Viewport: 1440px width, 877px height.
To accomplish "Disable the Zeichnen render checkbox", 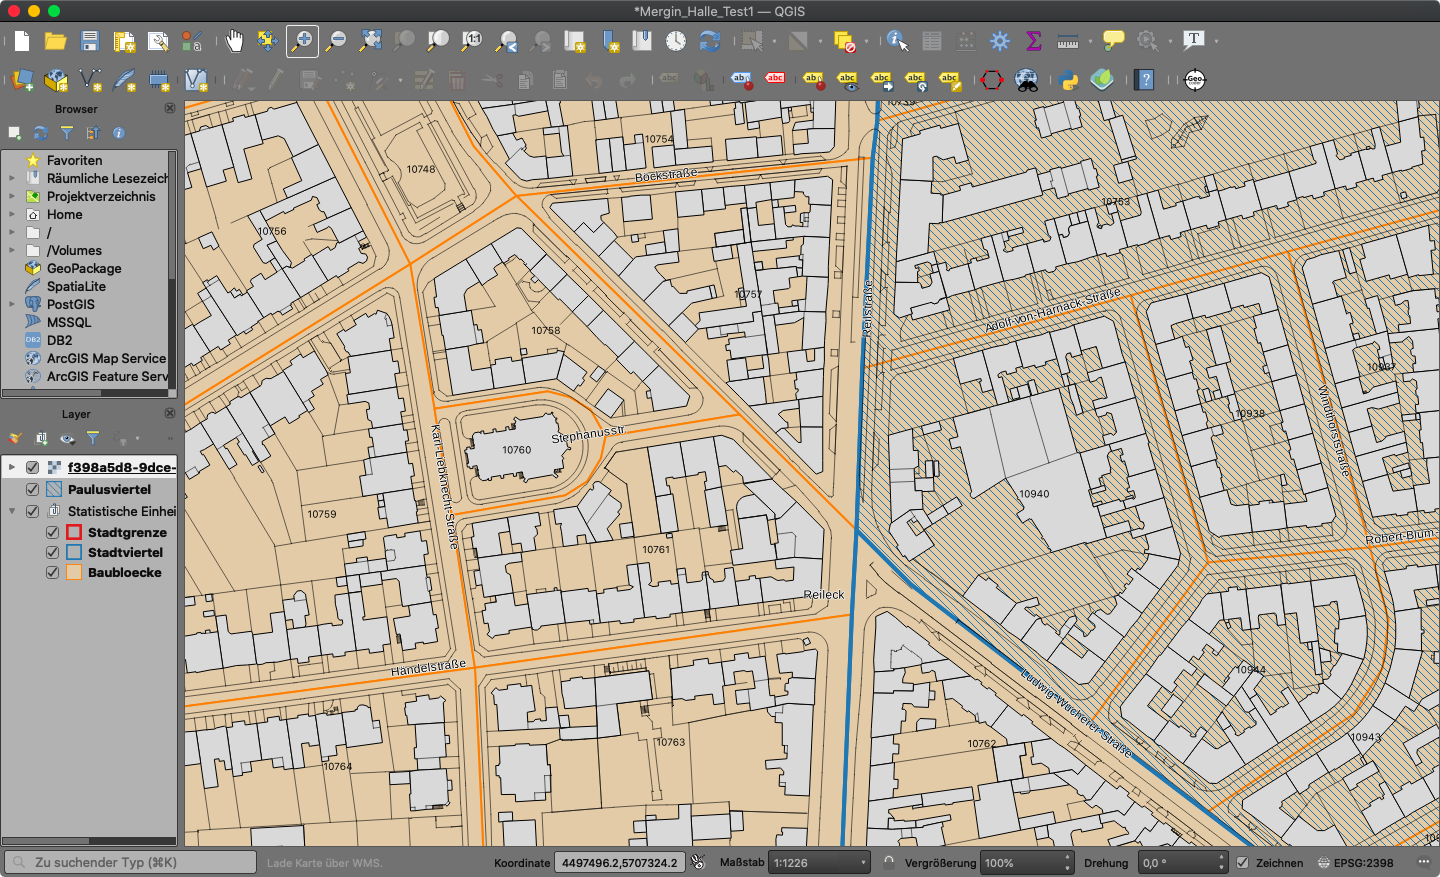I will [x=1243, y=863].
